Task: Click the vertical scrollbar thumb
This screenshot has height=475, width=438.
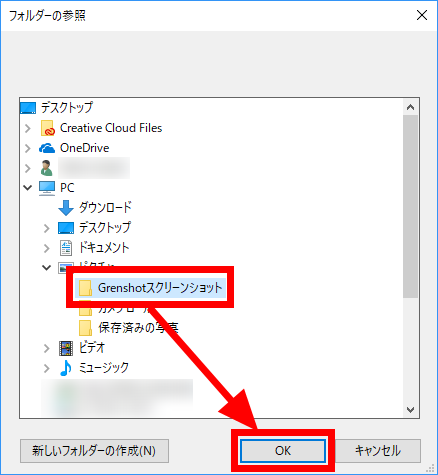Action: (x=410, y=207)
